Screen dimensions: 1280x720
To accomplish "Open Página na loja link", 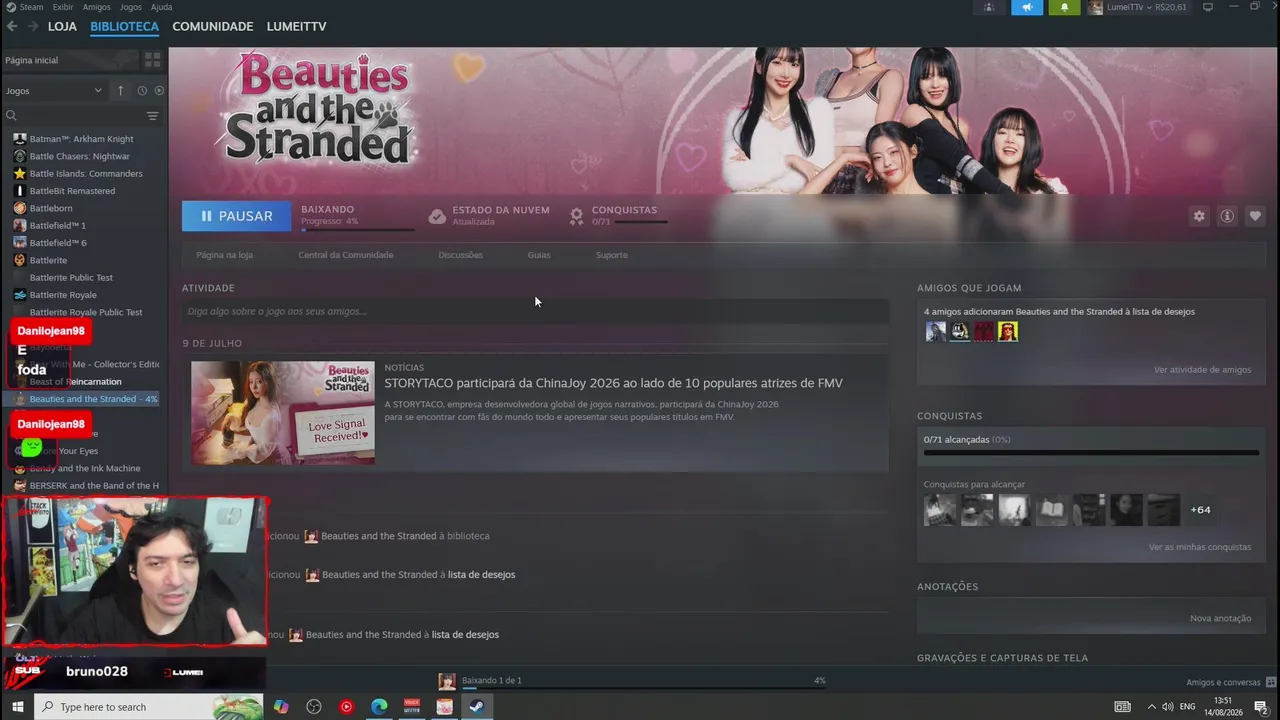I will (x=224, y=255).
